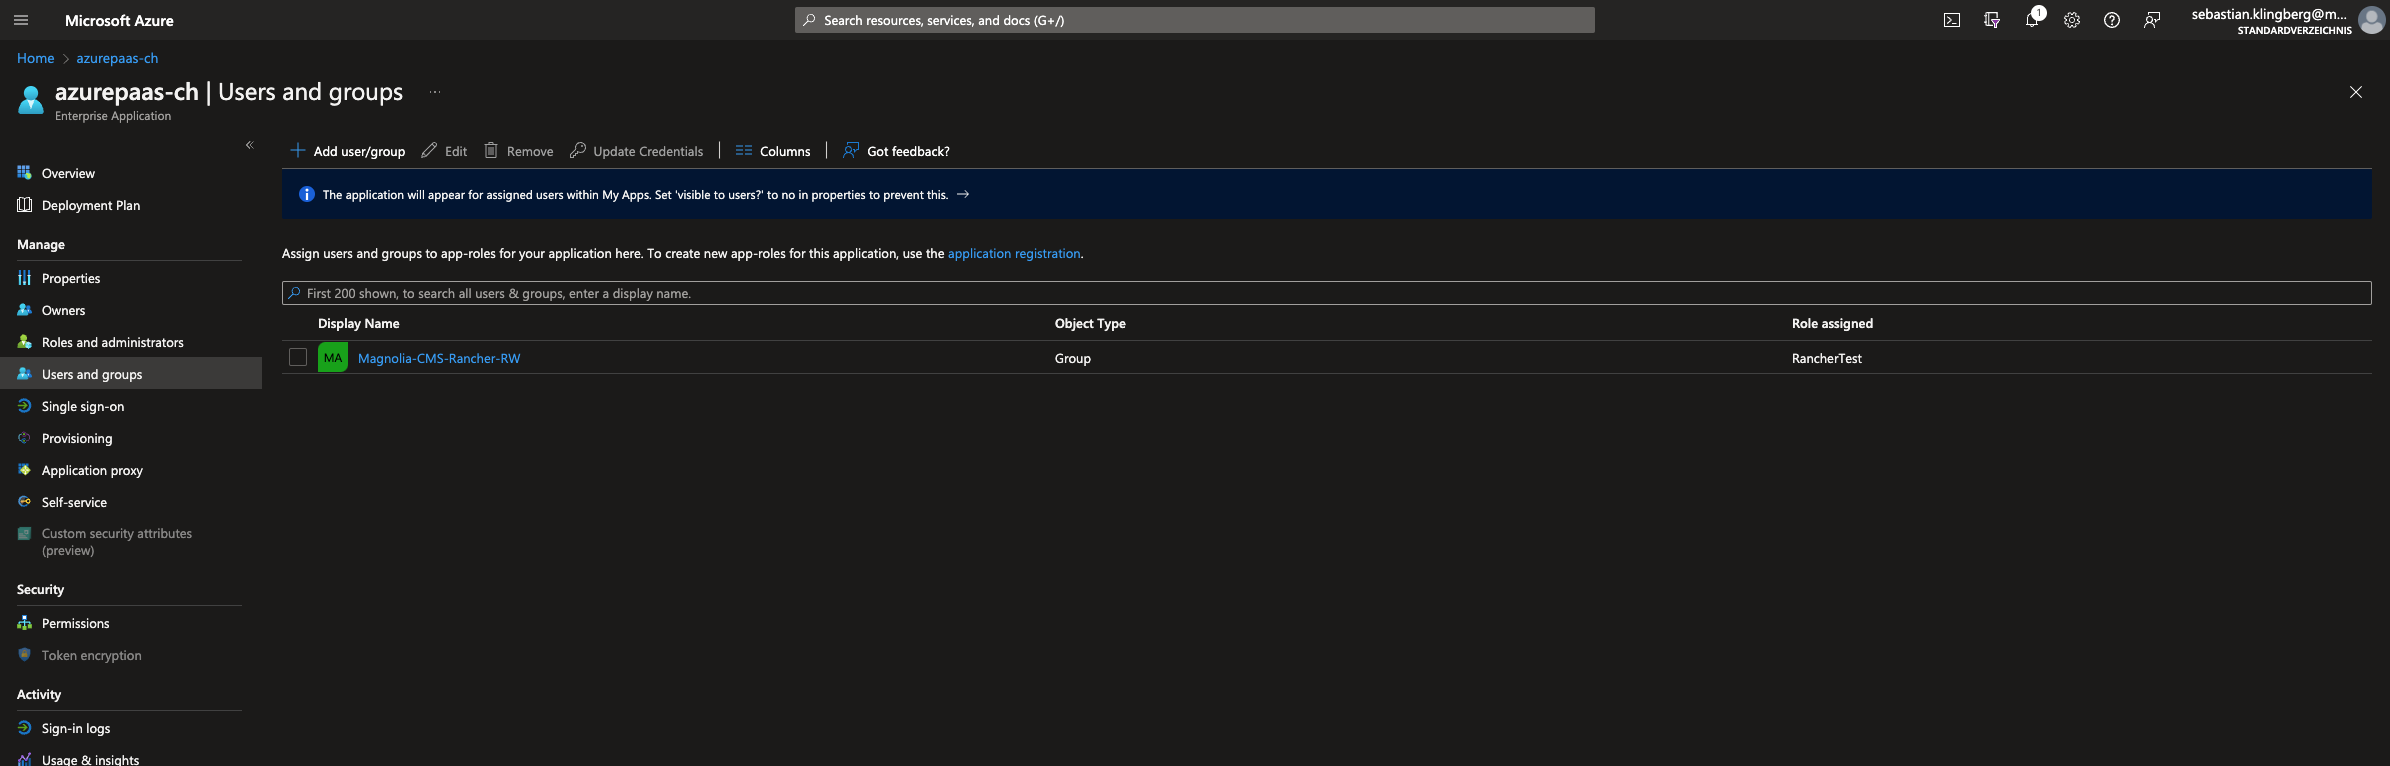Click the Object Type column header

[1090, 323]
